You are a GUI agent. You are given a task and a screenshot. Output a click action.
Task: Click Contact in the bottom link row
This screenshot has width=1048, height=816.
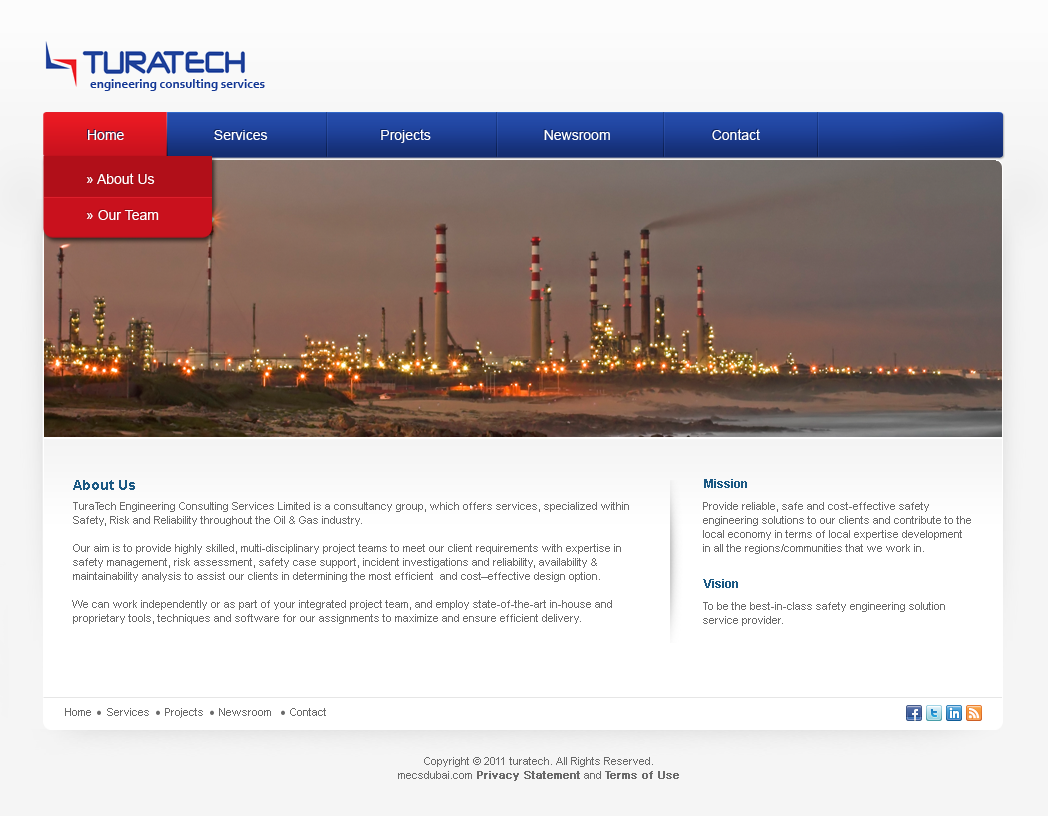coord(307,712)
